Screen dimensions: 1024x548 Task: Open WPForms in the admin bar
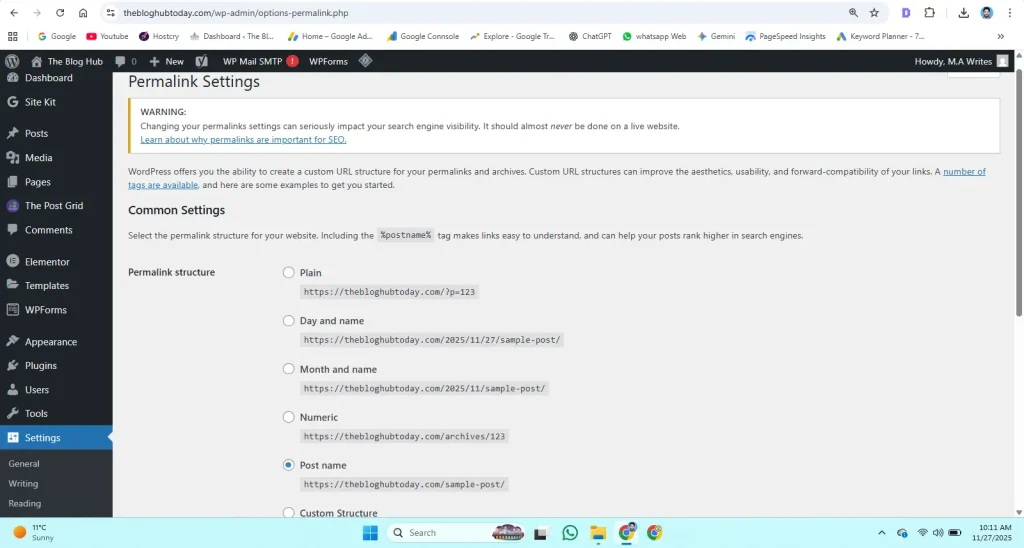click(328, 61)
